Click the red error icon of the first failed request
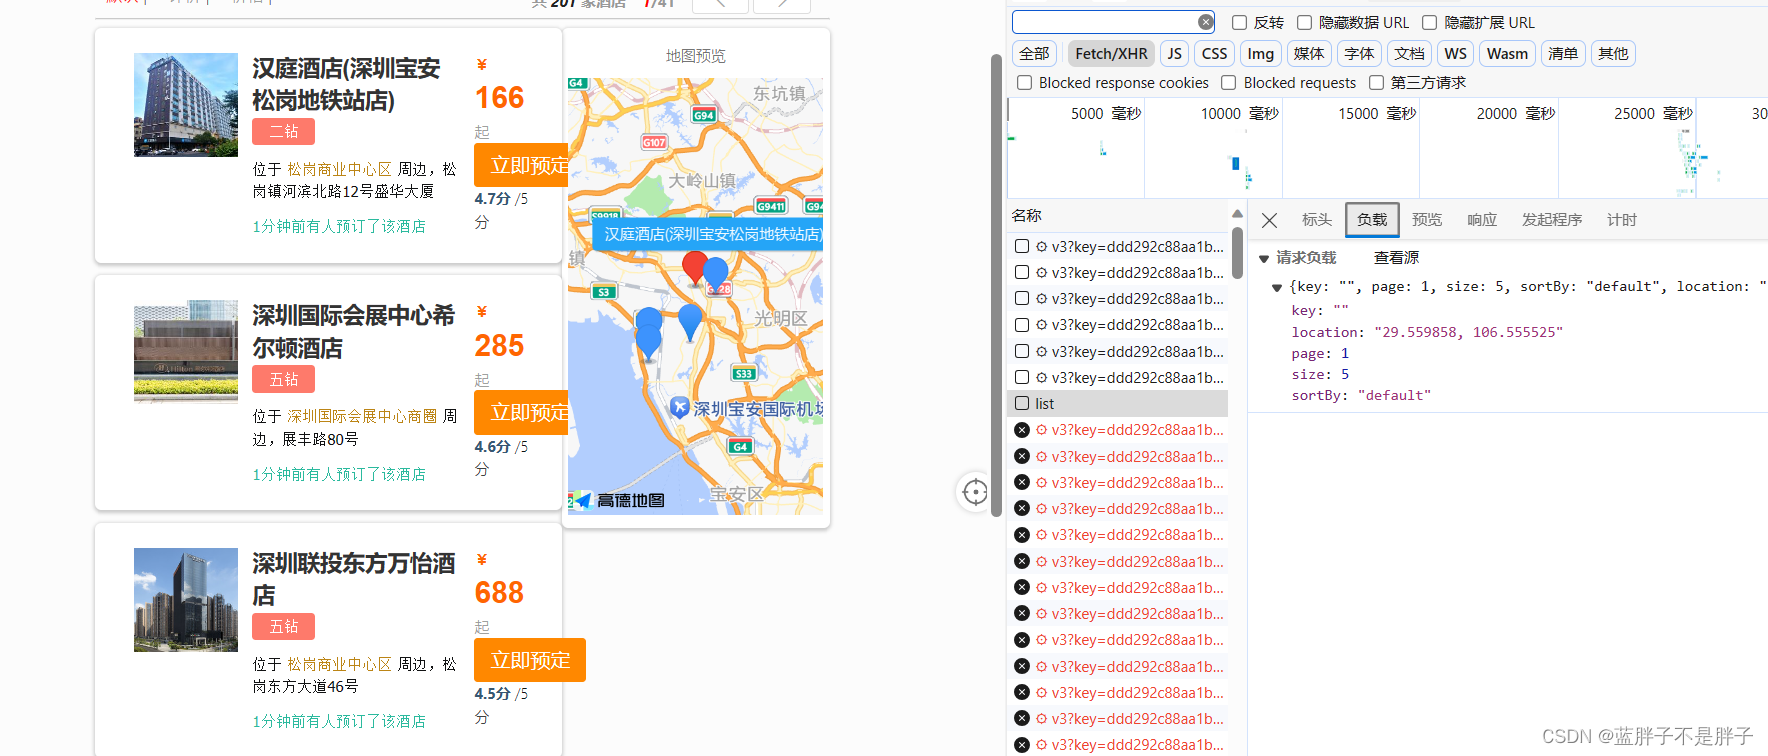Image resolution: width=1768 pixels, height=756 pixels. (x=1022, y=430)
